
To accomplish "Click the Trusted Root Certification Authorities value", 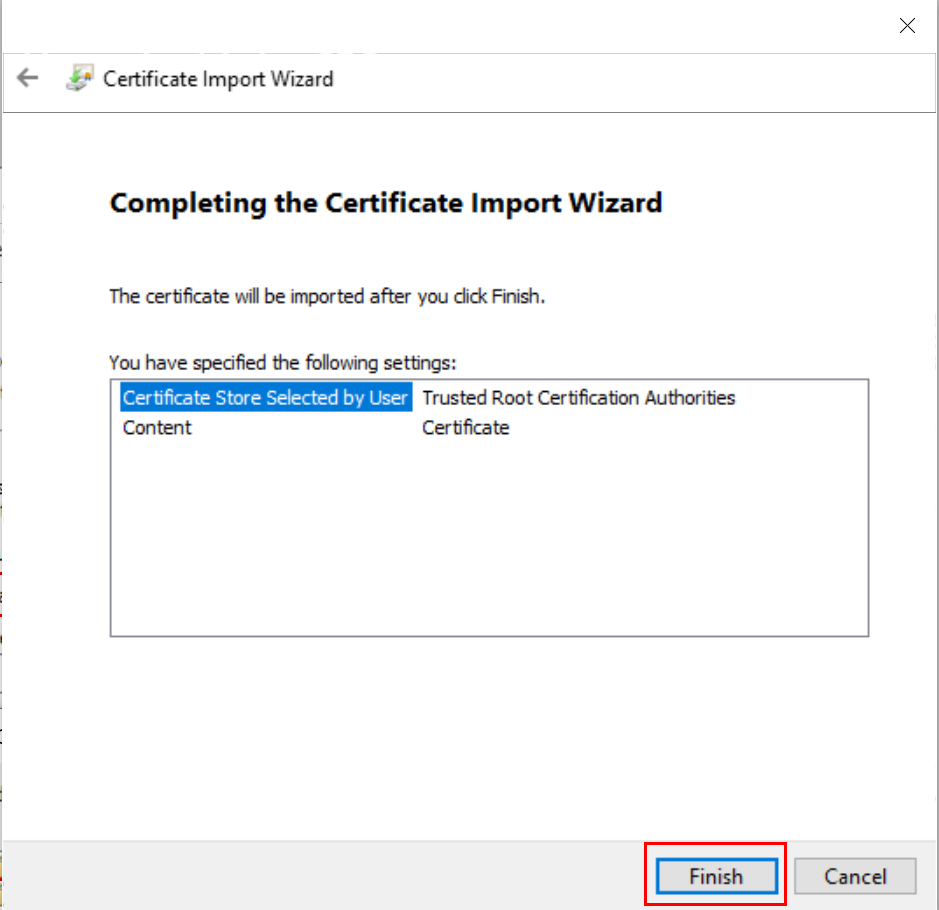I will pyautogui.click(x=578, y=398).
